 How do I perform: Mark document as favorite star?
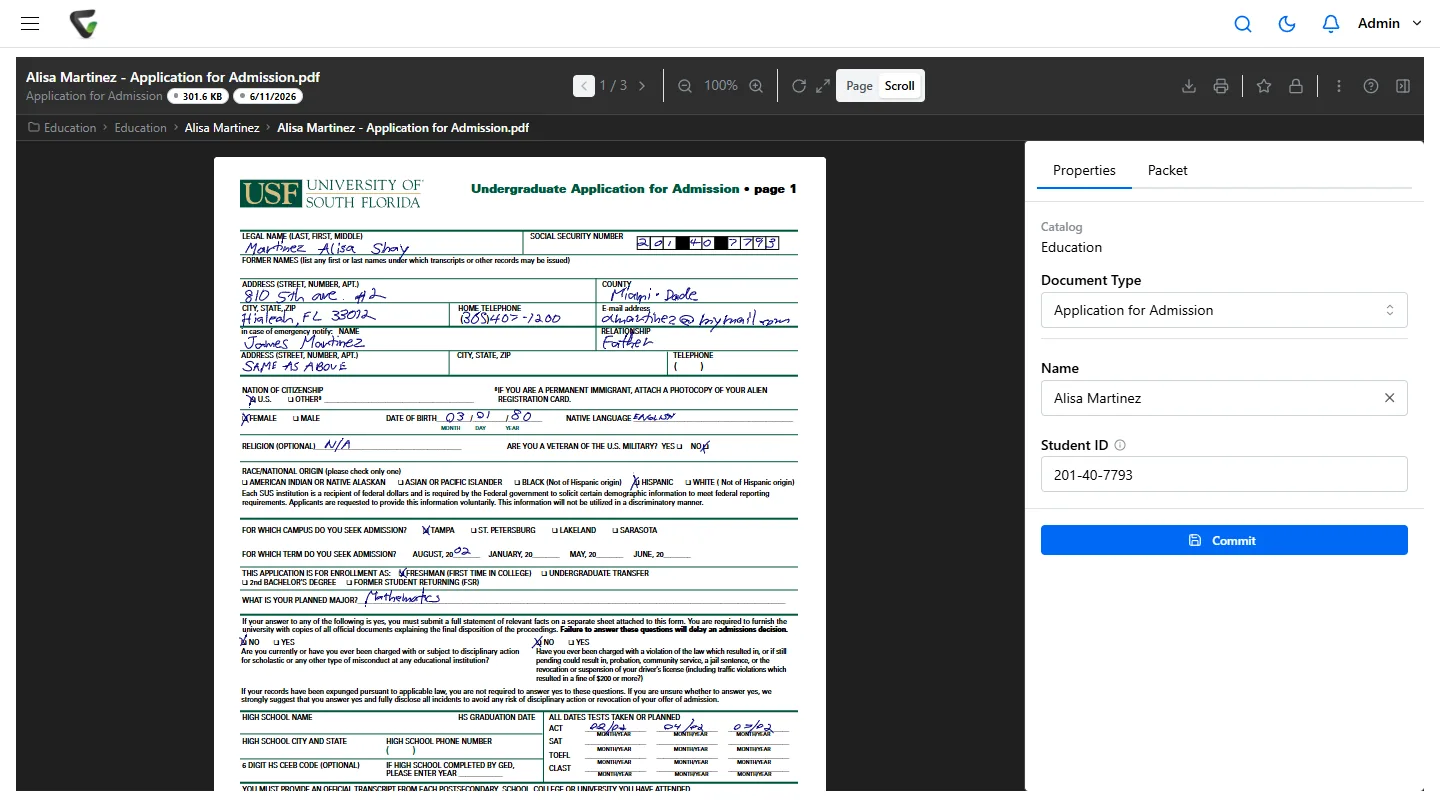click(x=1264, y=86)
